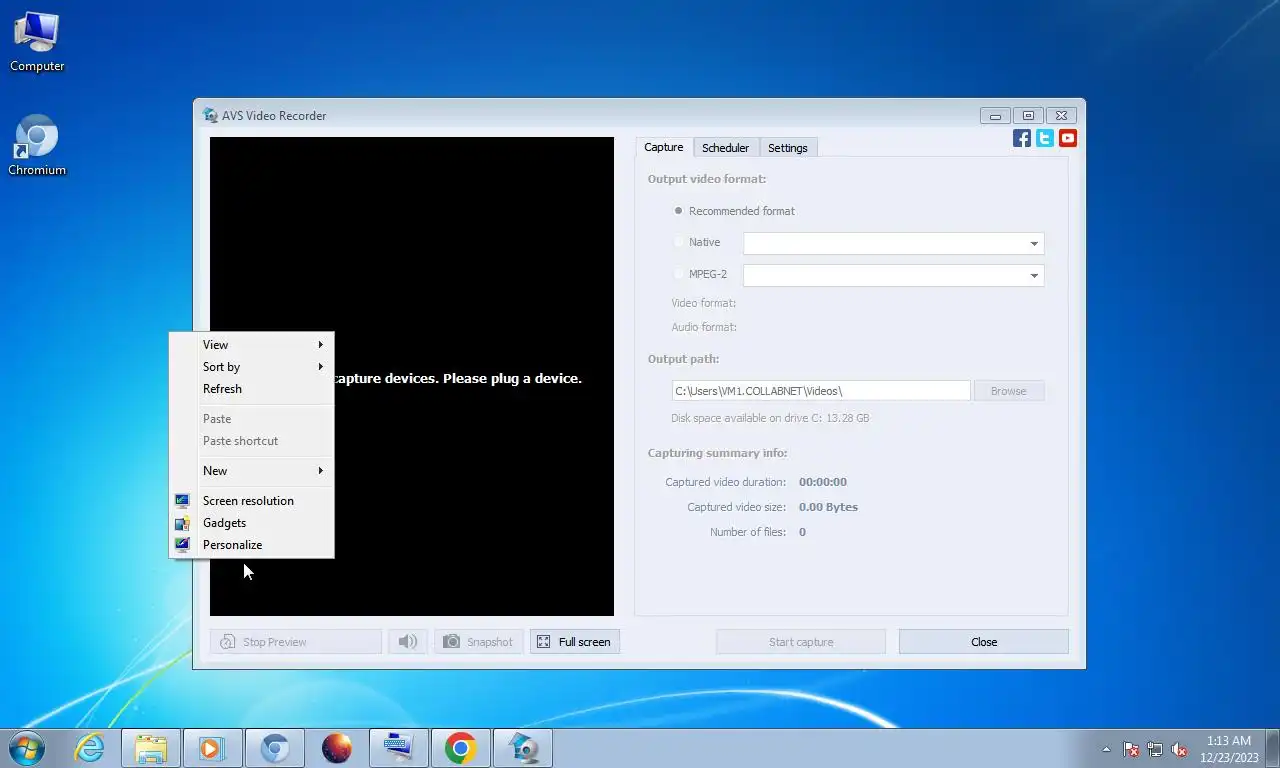Image resolution: width=1280 pixels, height=768 pixels.
Task: Select Recommended format radio button
Action: [679, 211]
